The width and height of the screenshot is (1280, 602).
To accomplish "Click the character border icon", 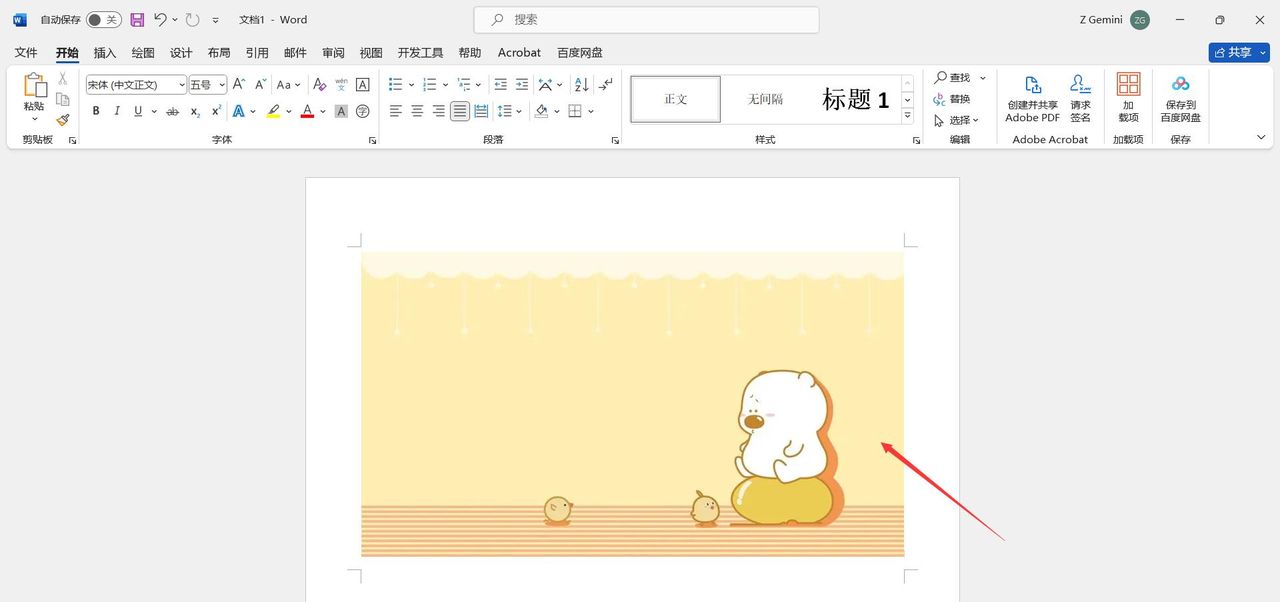I will click(363, 85).
